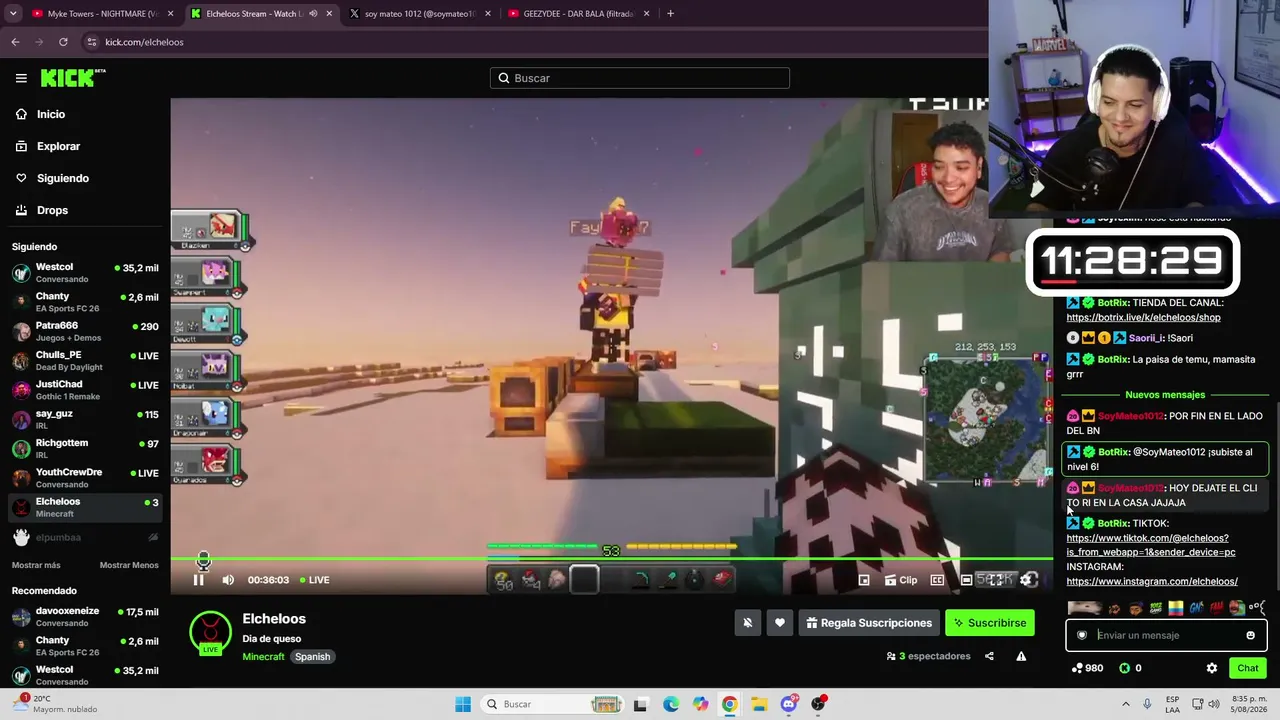Open Richgottem channel in the sidebar
Screen dimensions: 1280x720
click(85, 448)
